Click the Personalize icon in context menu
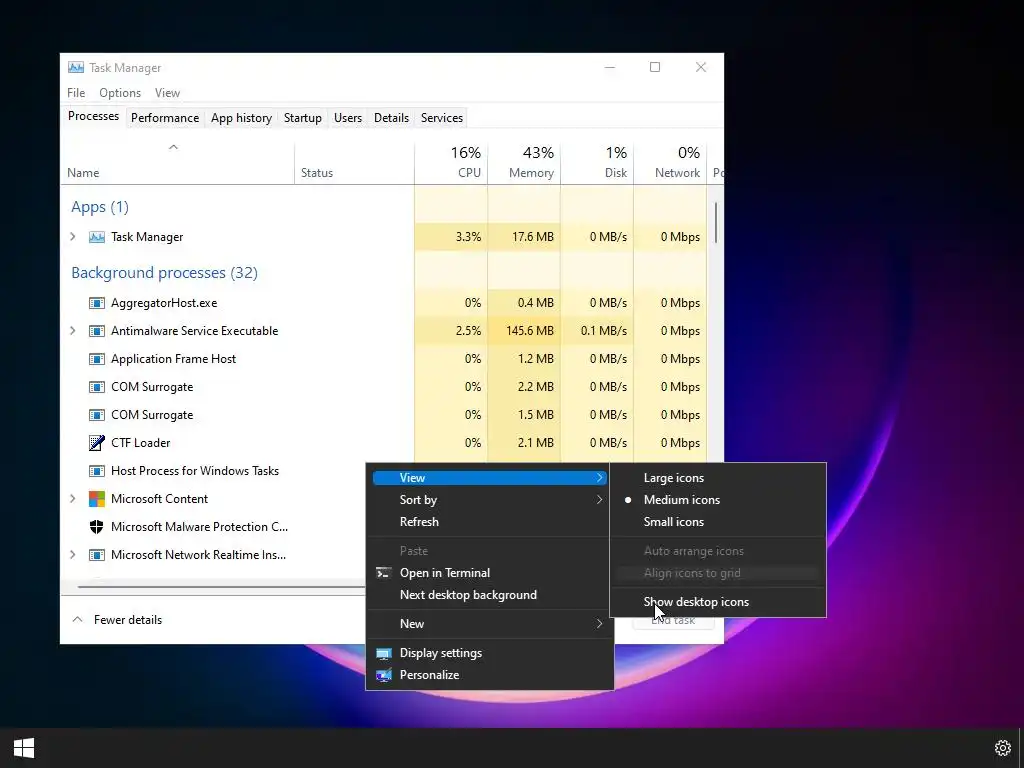The height and width of the screenshot is (768, 1024). coord(383,675)
